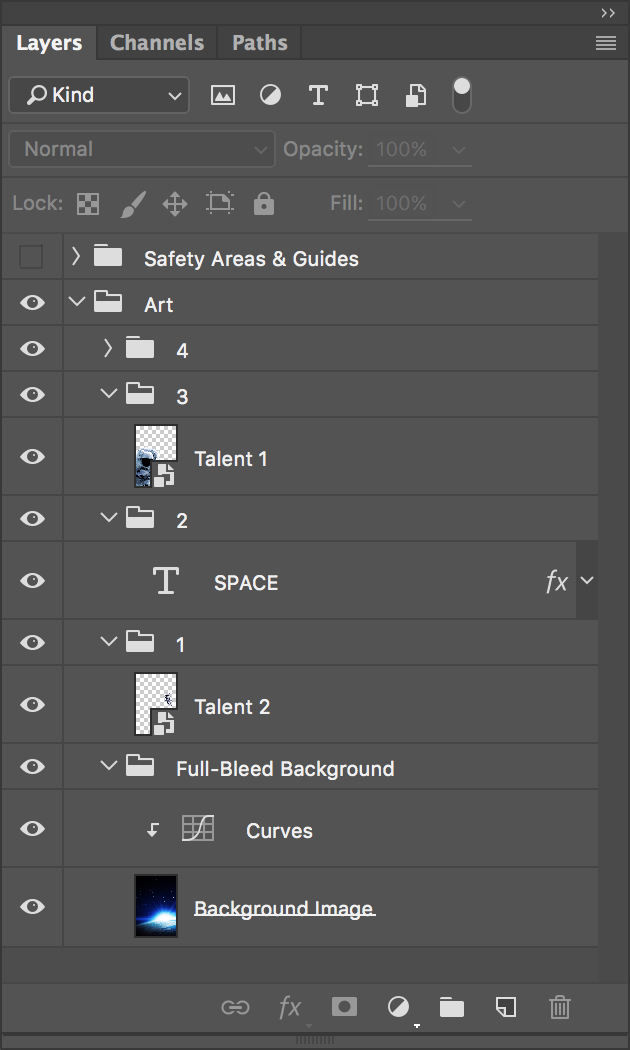Viewport: 630px width, 1050px height.
Task: Select the Talent 2 layer thumbnail
Action: point(156,704)
